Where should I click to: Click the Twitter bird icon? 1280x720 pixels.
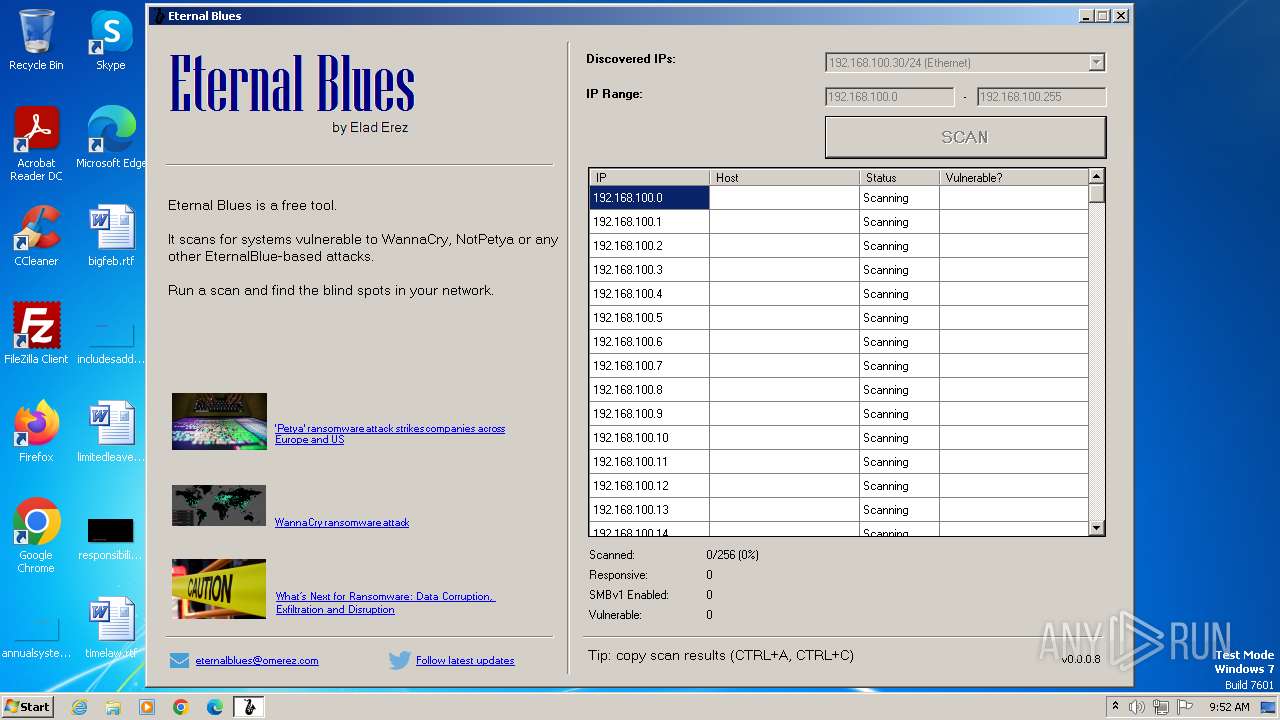click(400, 660)
